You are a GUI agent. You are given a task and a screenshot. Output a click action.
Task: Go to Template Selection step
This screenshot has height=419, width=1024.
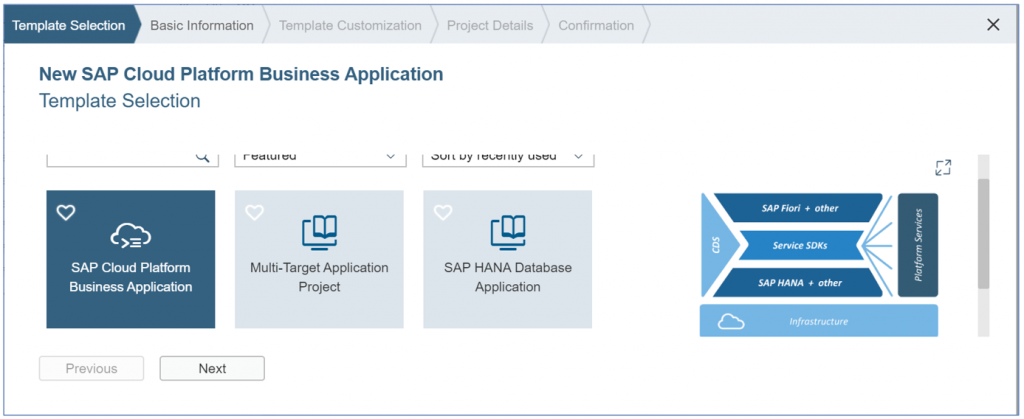(69, 25)
